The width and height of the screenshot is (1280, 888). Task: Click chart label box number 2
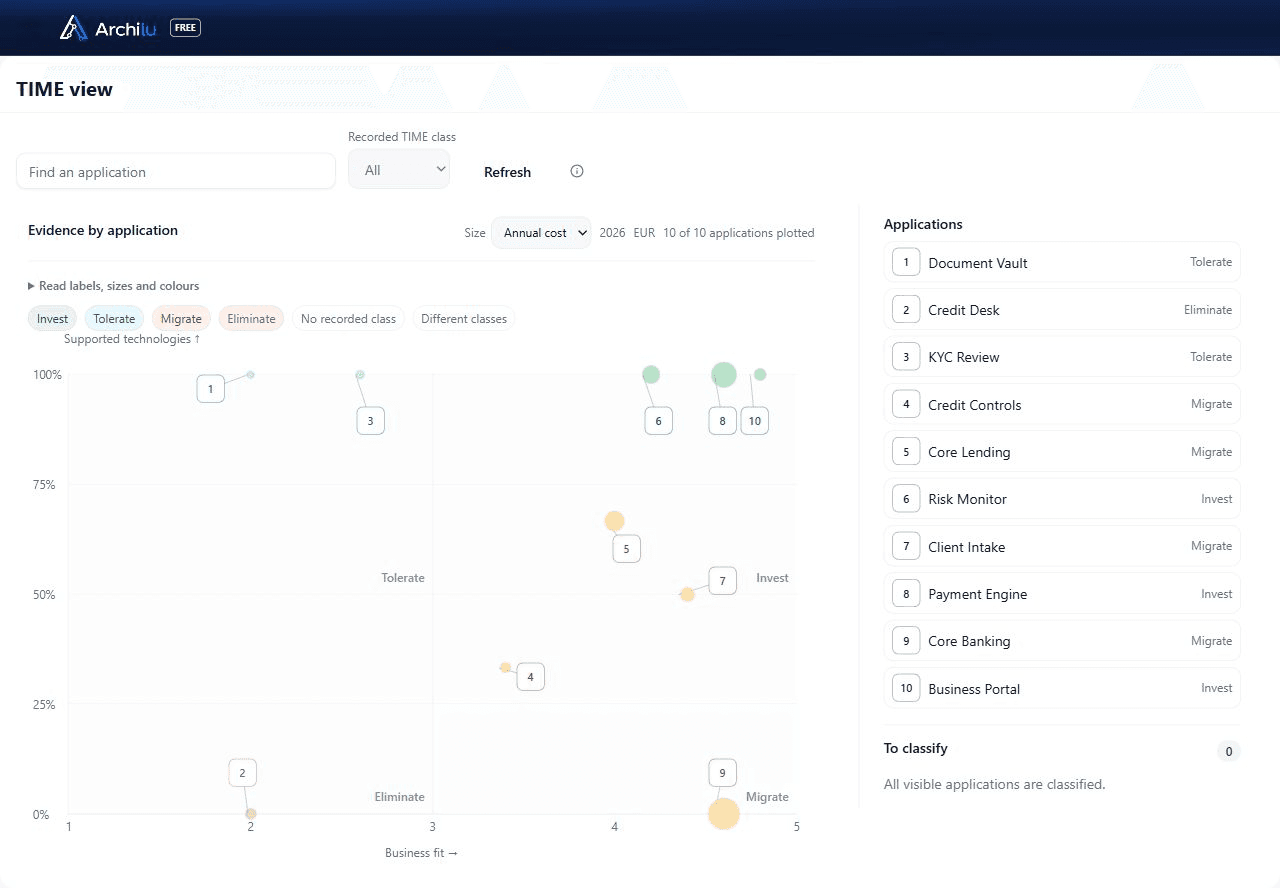[242, 773]
